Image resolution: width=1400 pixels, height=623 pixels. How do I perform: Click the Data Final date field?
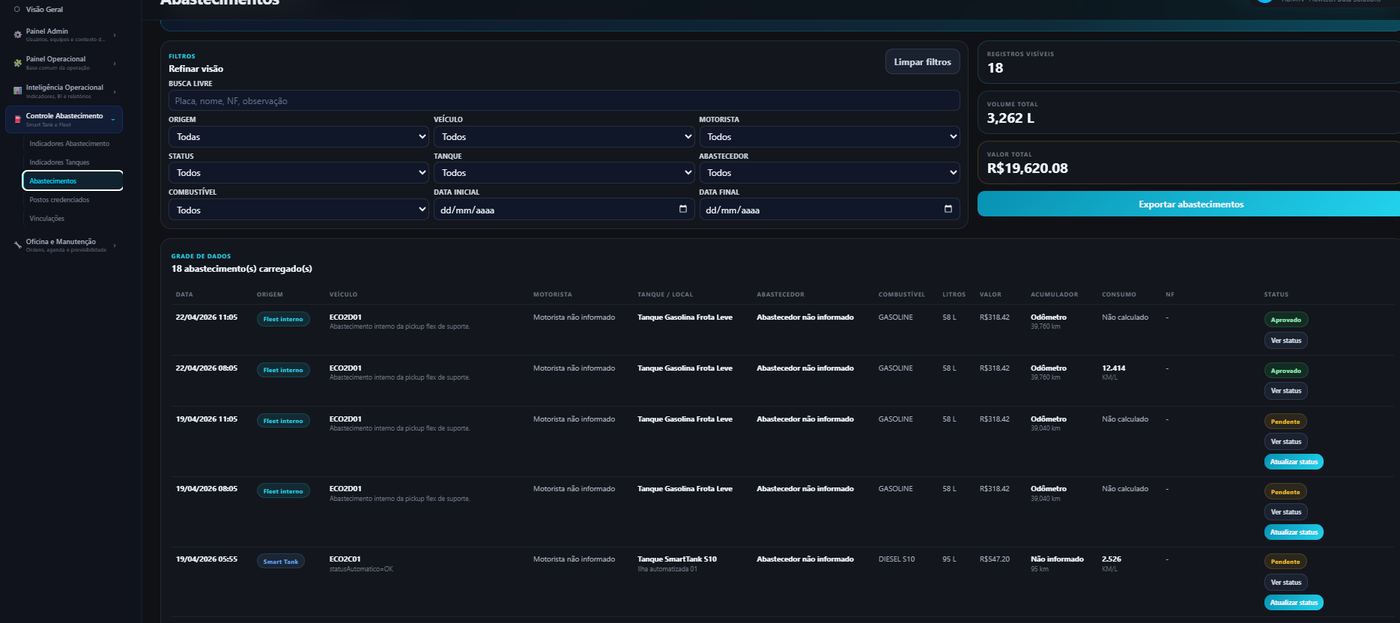(x=829, y=209)
